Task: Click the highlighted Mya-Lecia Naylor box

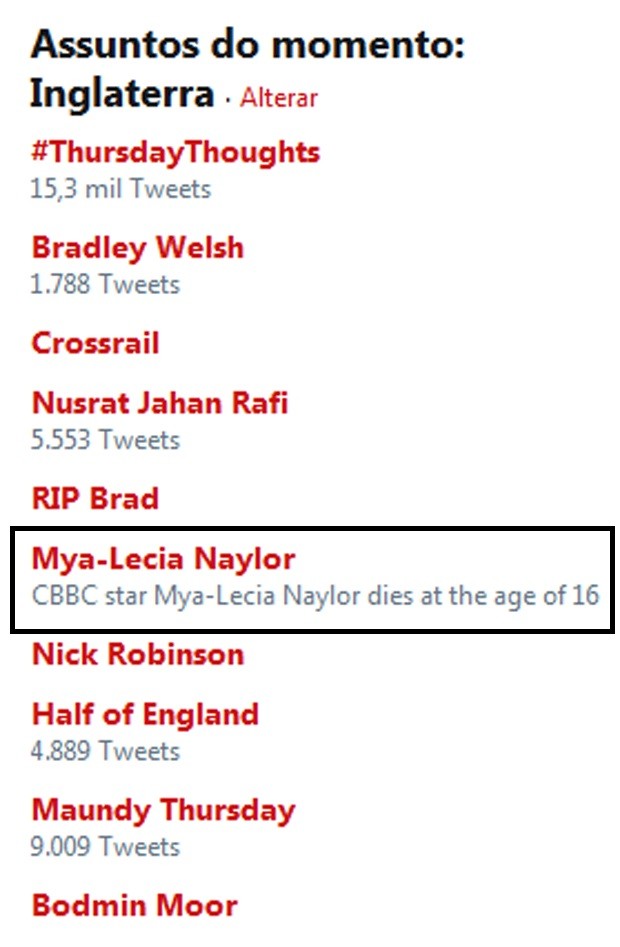Action: (313, 580)
